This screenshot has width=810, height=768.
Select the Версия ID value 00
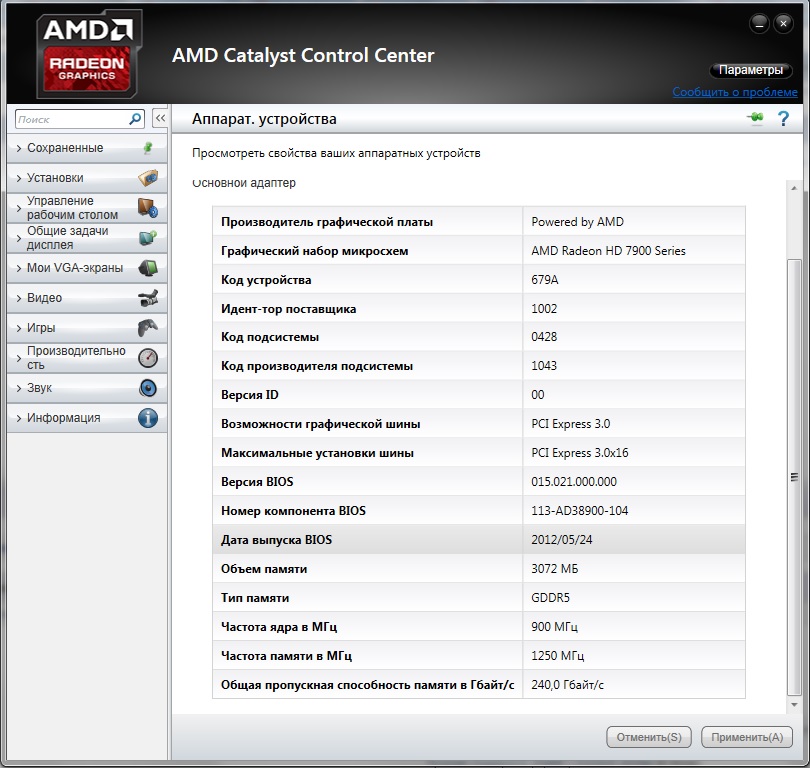[537, 395]
